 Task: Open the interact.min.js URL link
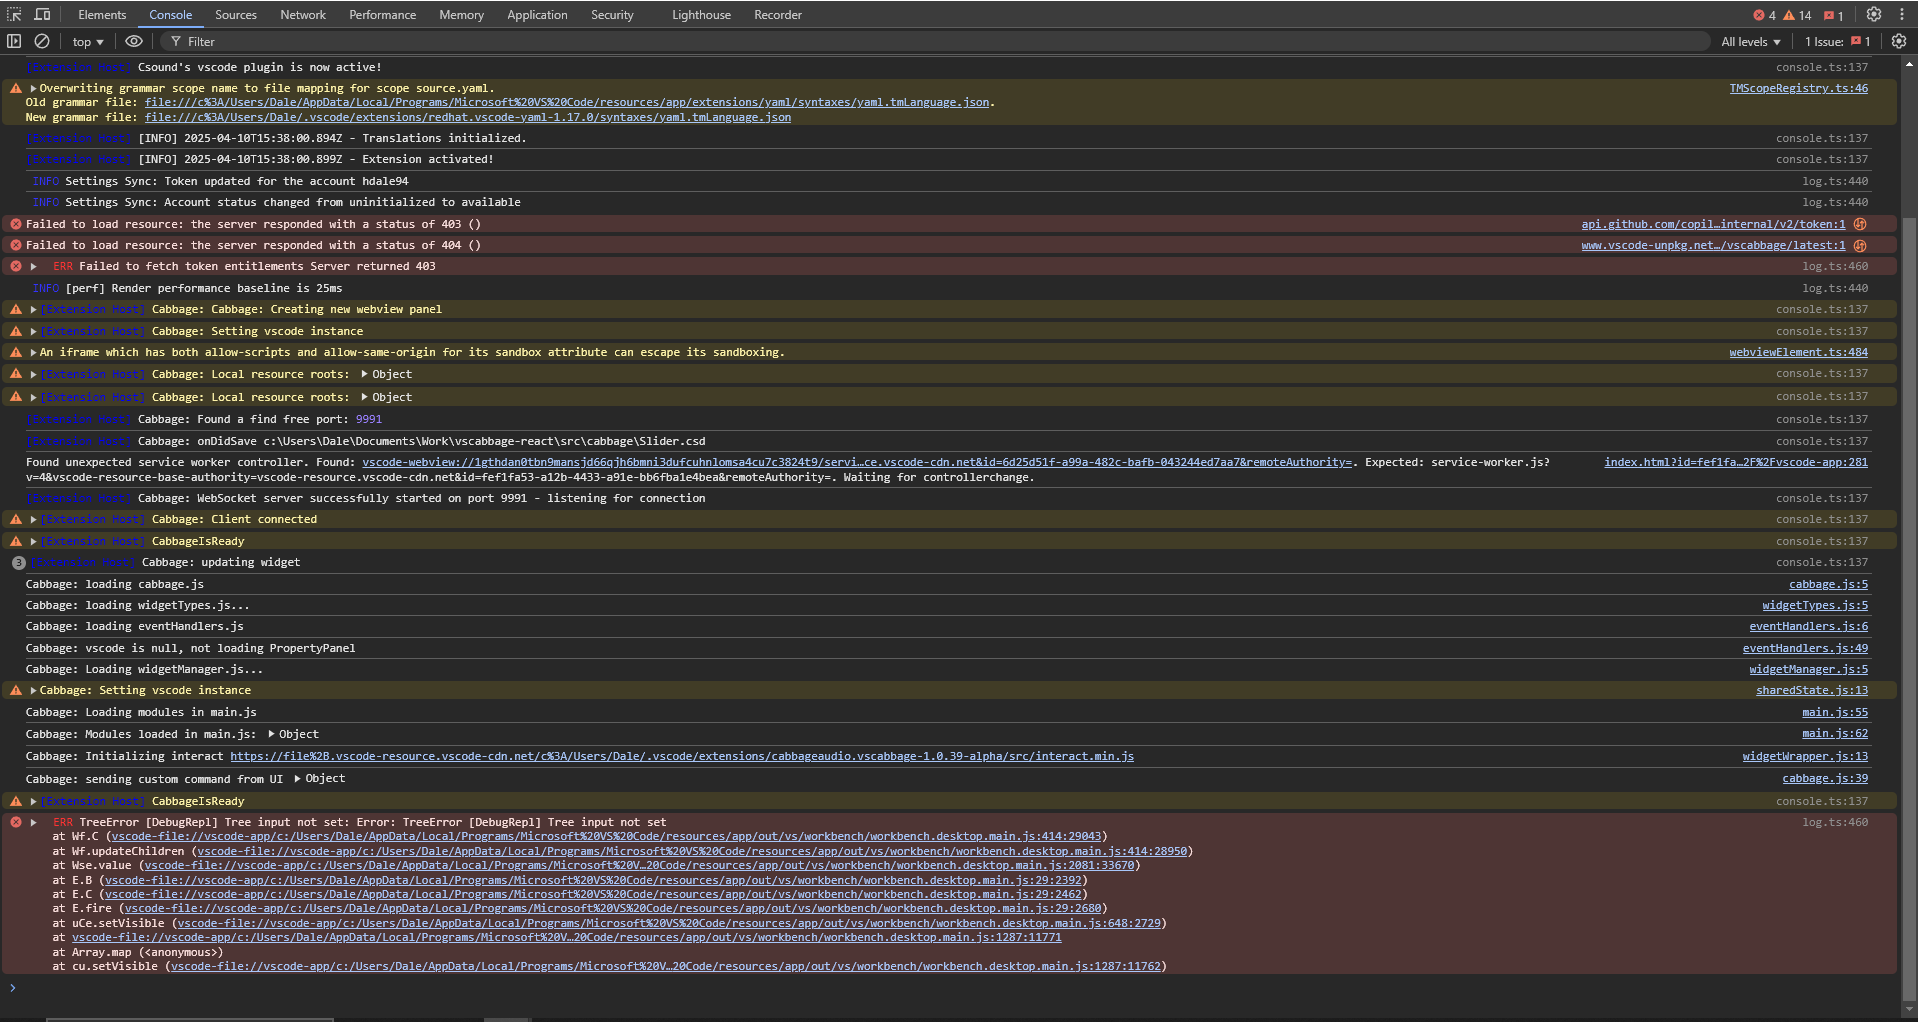[682, 756]
